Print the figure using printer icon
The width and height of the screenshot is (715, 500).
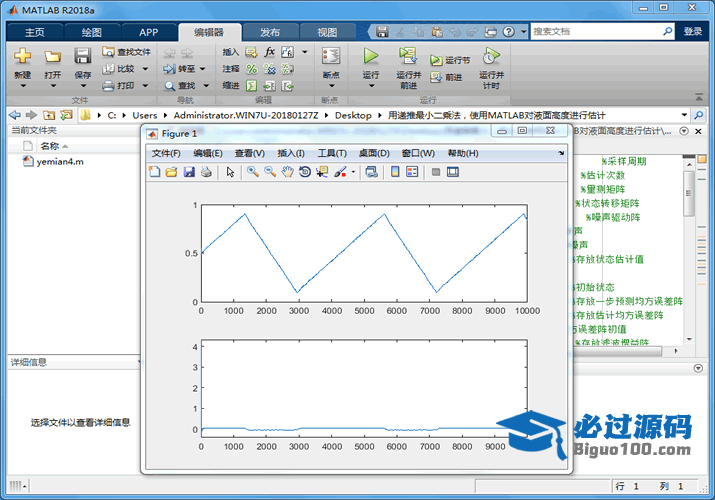[x=205, y=172]
